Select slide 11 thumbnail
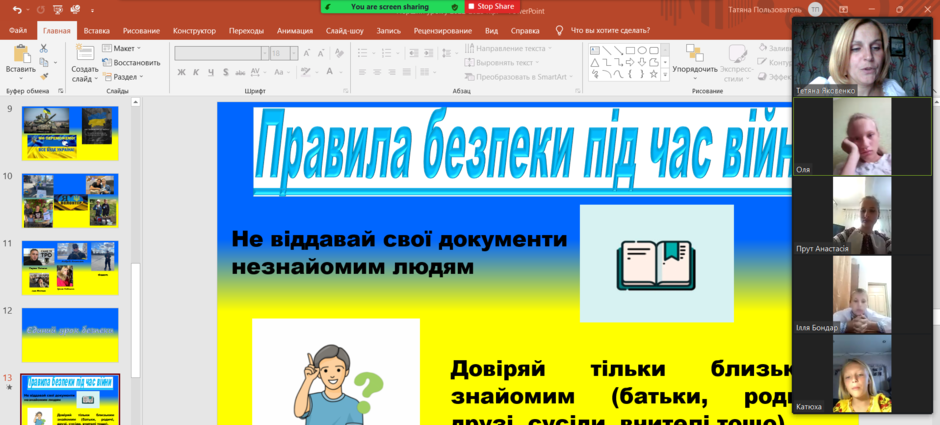Viewport: 940px width, 425px height. pyautogui.click(x=70, y=268)
